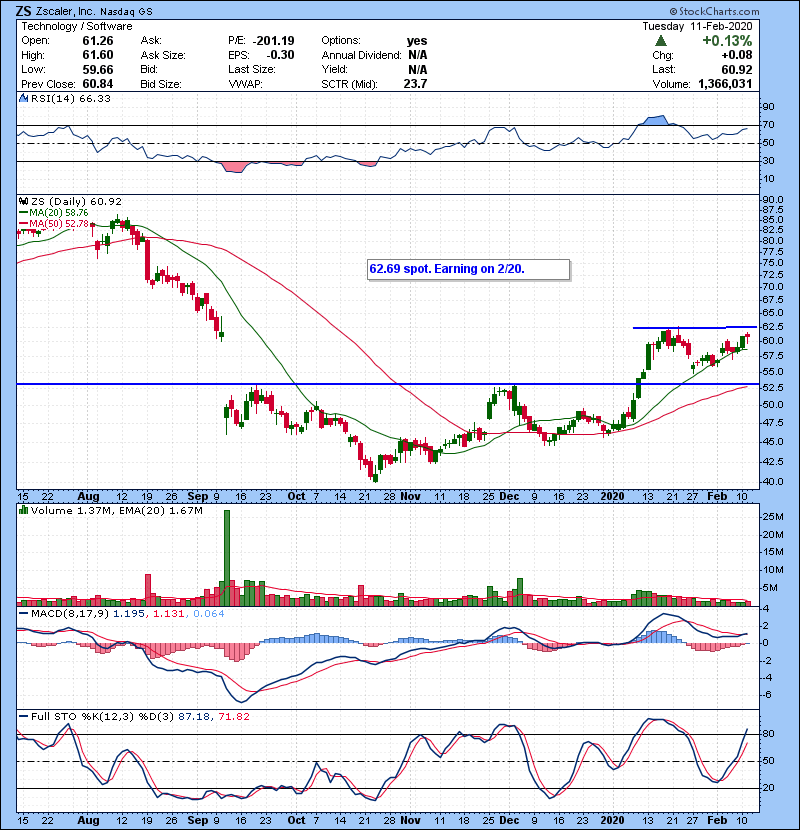Click the 'Technology / Software' sector label
The image size is (800, 830).
coord(77,26)
